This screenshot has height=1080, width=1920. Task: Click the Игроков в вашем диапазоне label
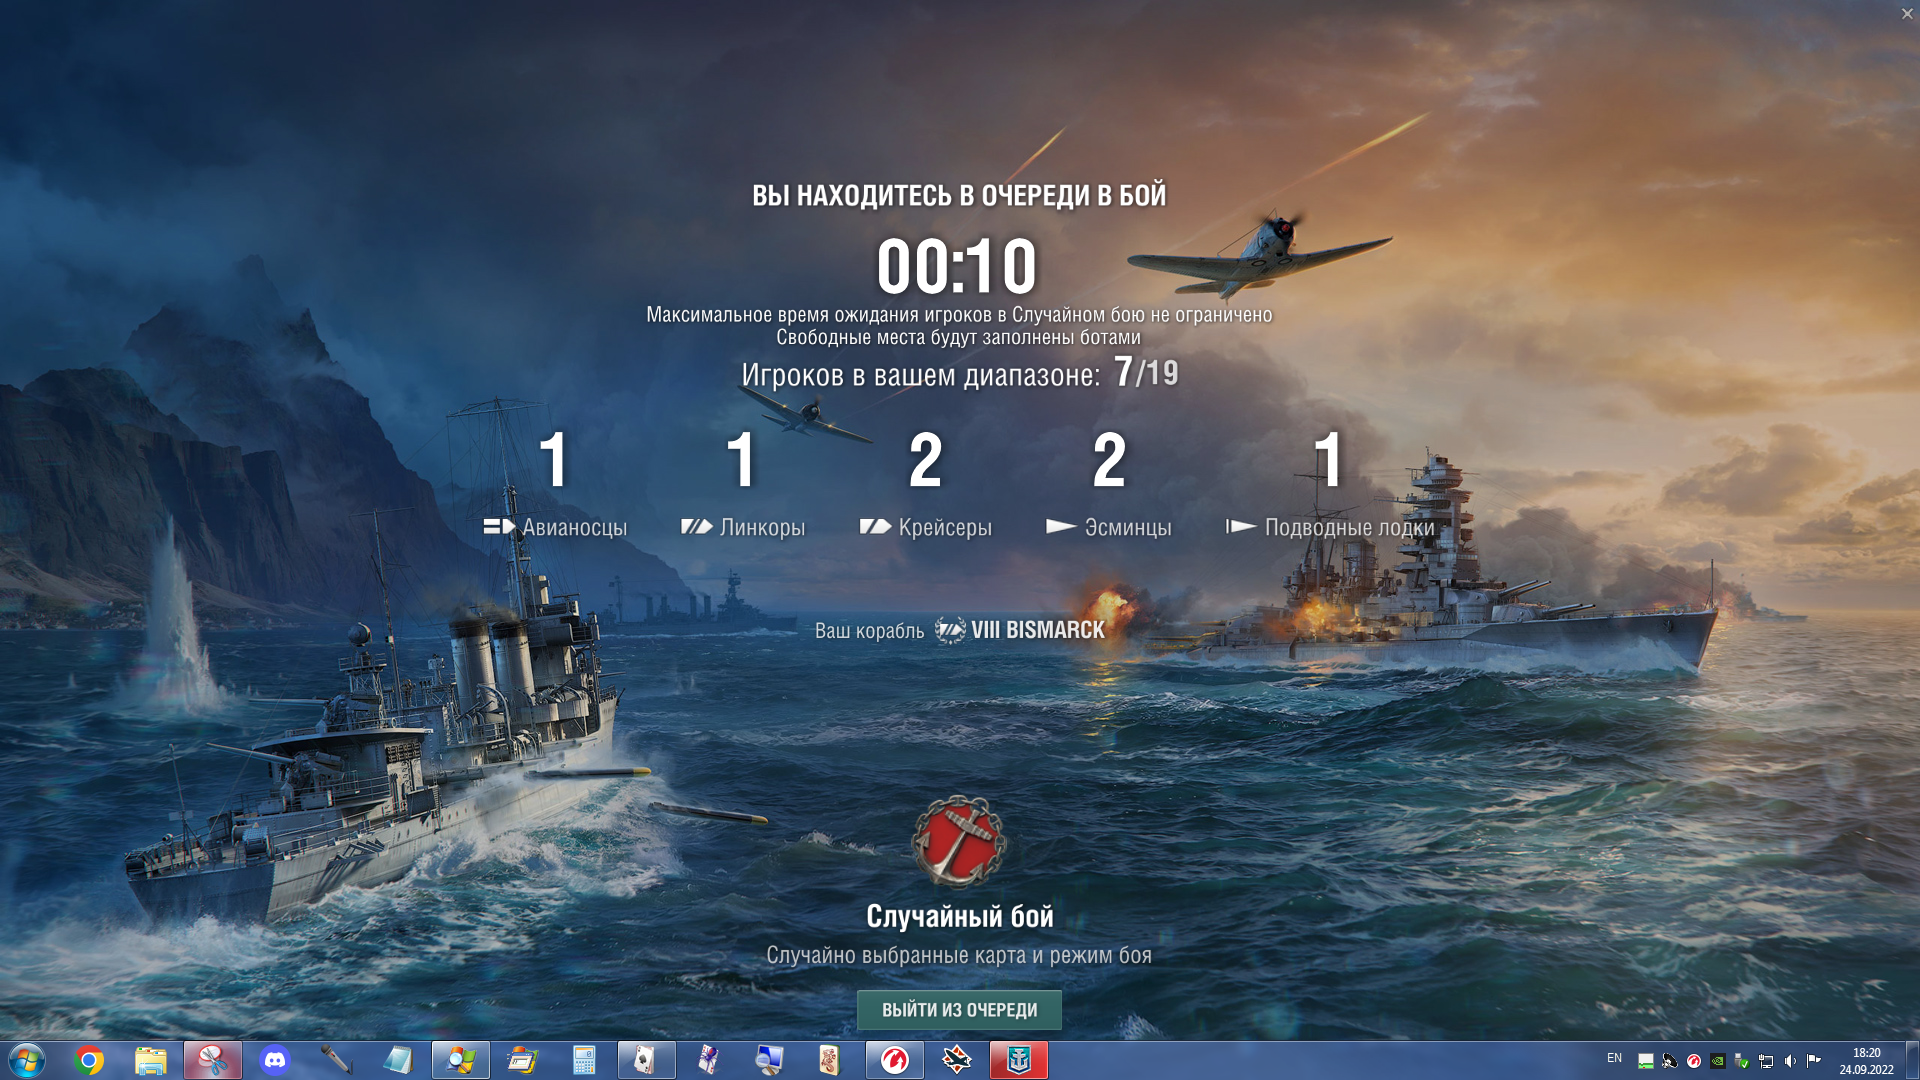point(920,375)
